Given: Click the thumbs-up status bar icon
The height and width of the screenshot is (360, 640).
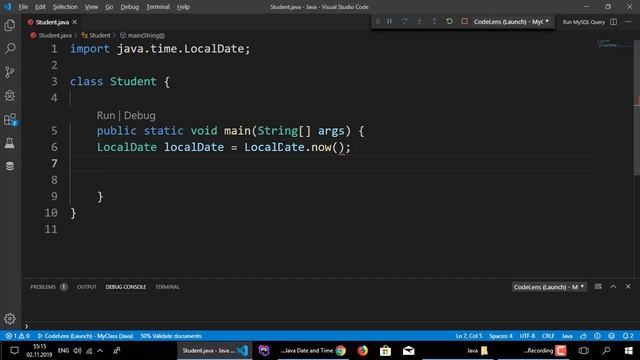Looking at the screenshot, I should point(583,336).
